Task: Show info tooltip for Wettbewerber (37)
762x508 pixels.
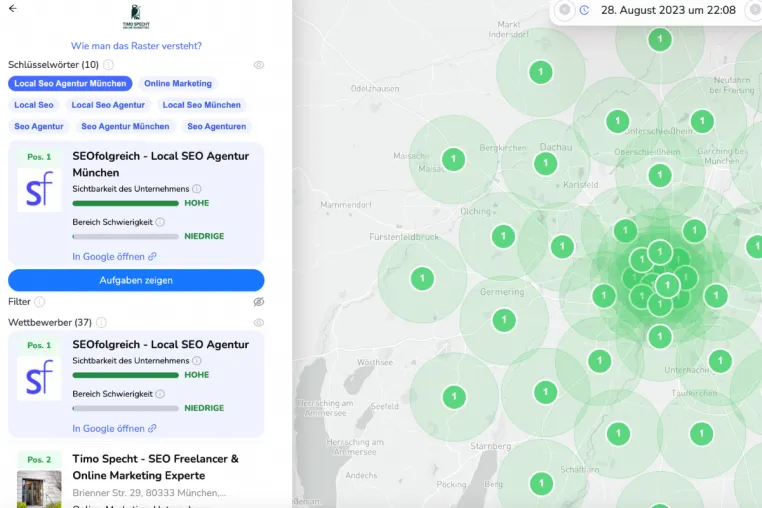Action: (x=101, y=322)
